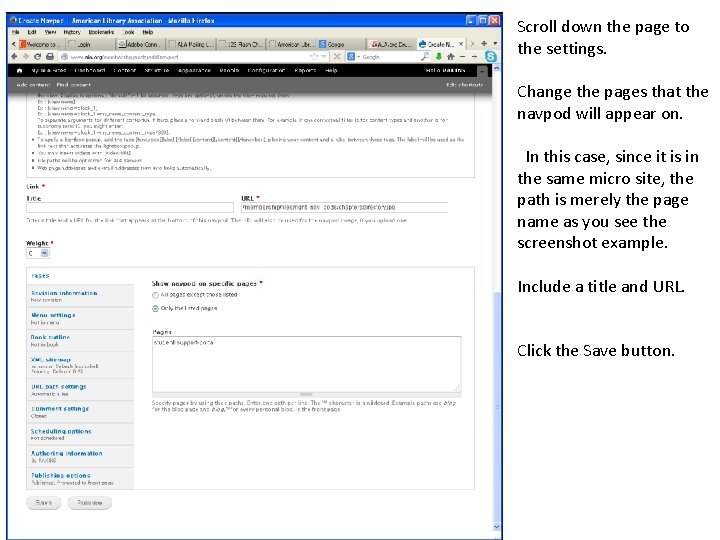Image resolution: width=720 pixels, height=540 pixels.
Task: Click the print icon in navigation bar
Action: point(50,56)
